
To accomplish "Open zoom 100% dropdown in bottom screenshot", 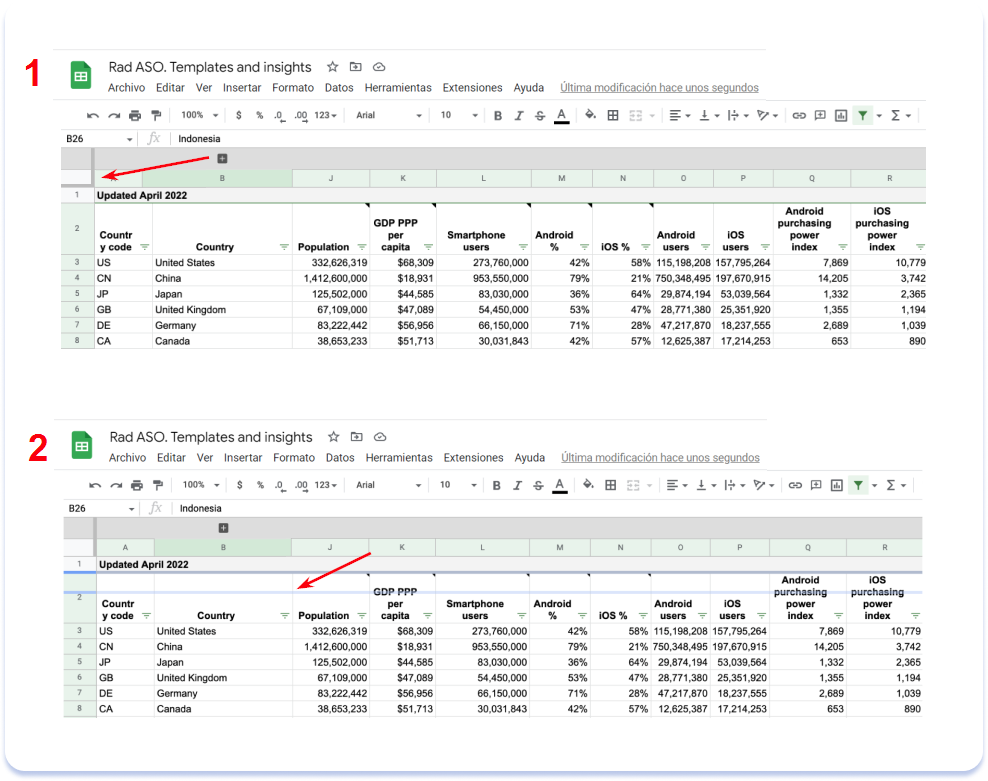I will [199, 485].
